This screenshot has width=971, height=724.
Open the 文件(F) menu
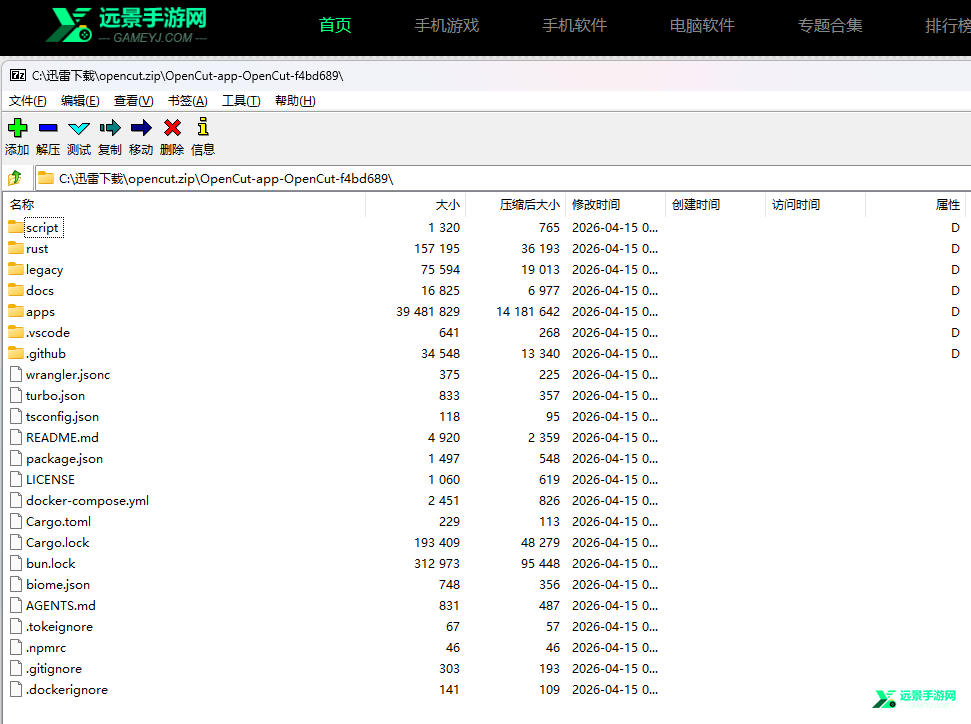click(28, 101)
